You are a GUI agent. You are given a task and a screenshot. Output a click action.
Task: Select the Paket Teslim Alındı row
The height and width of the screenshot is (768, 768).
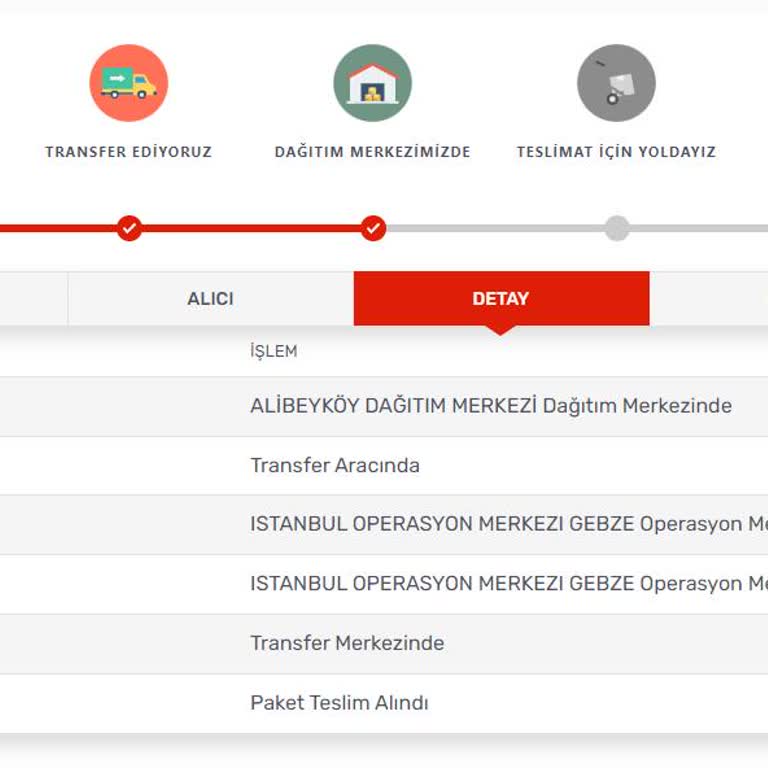click(384, 703)
